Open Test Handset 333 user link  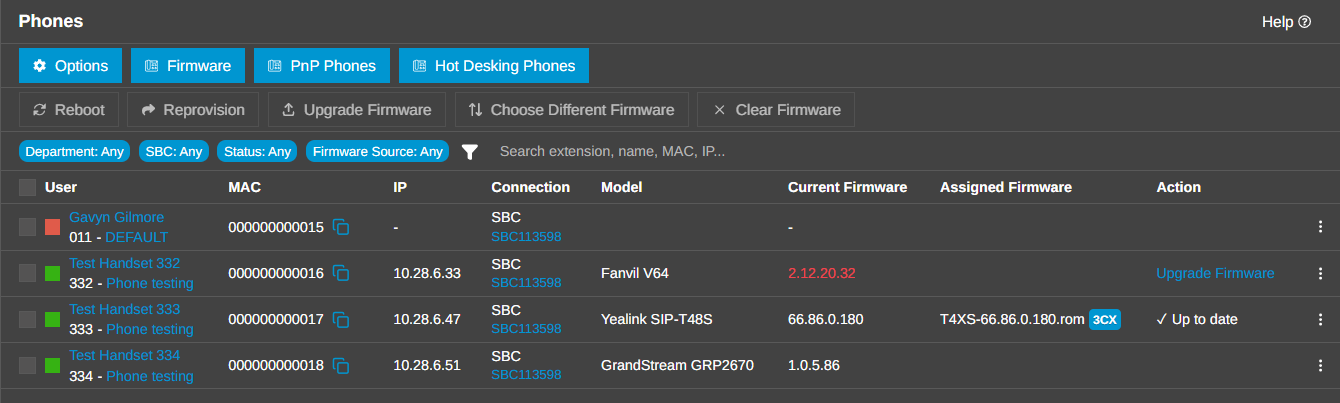pyautogui.click(x=124, y=309)
